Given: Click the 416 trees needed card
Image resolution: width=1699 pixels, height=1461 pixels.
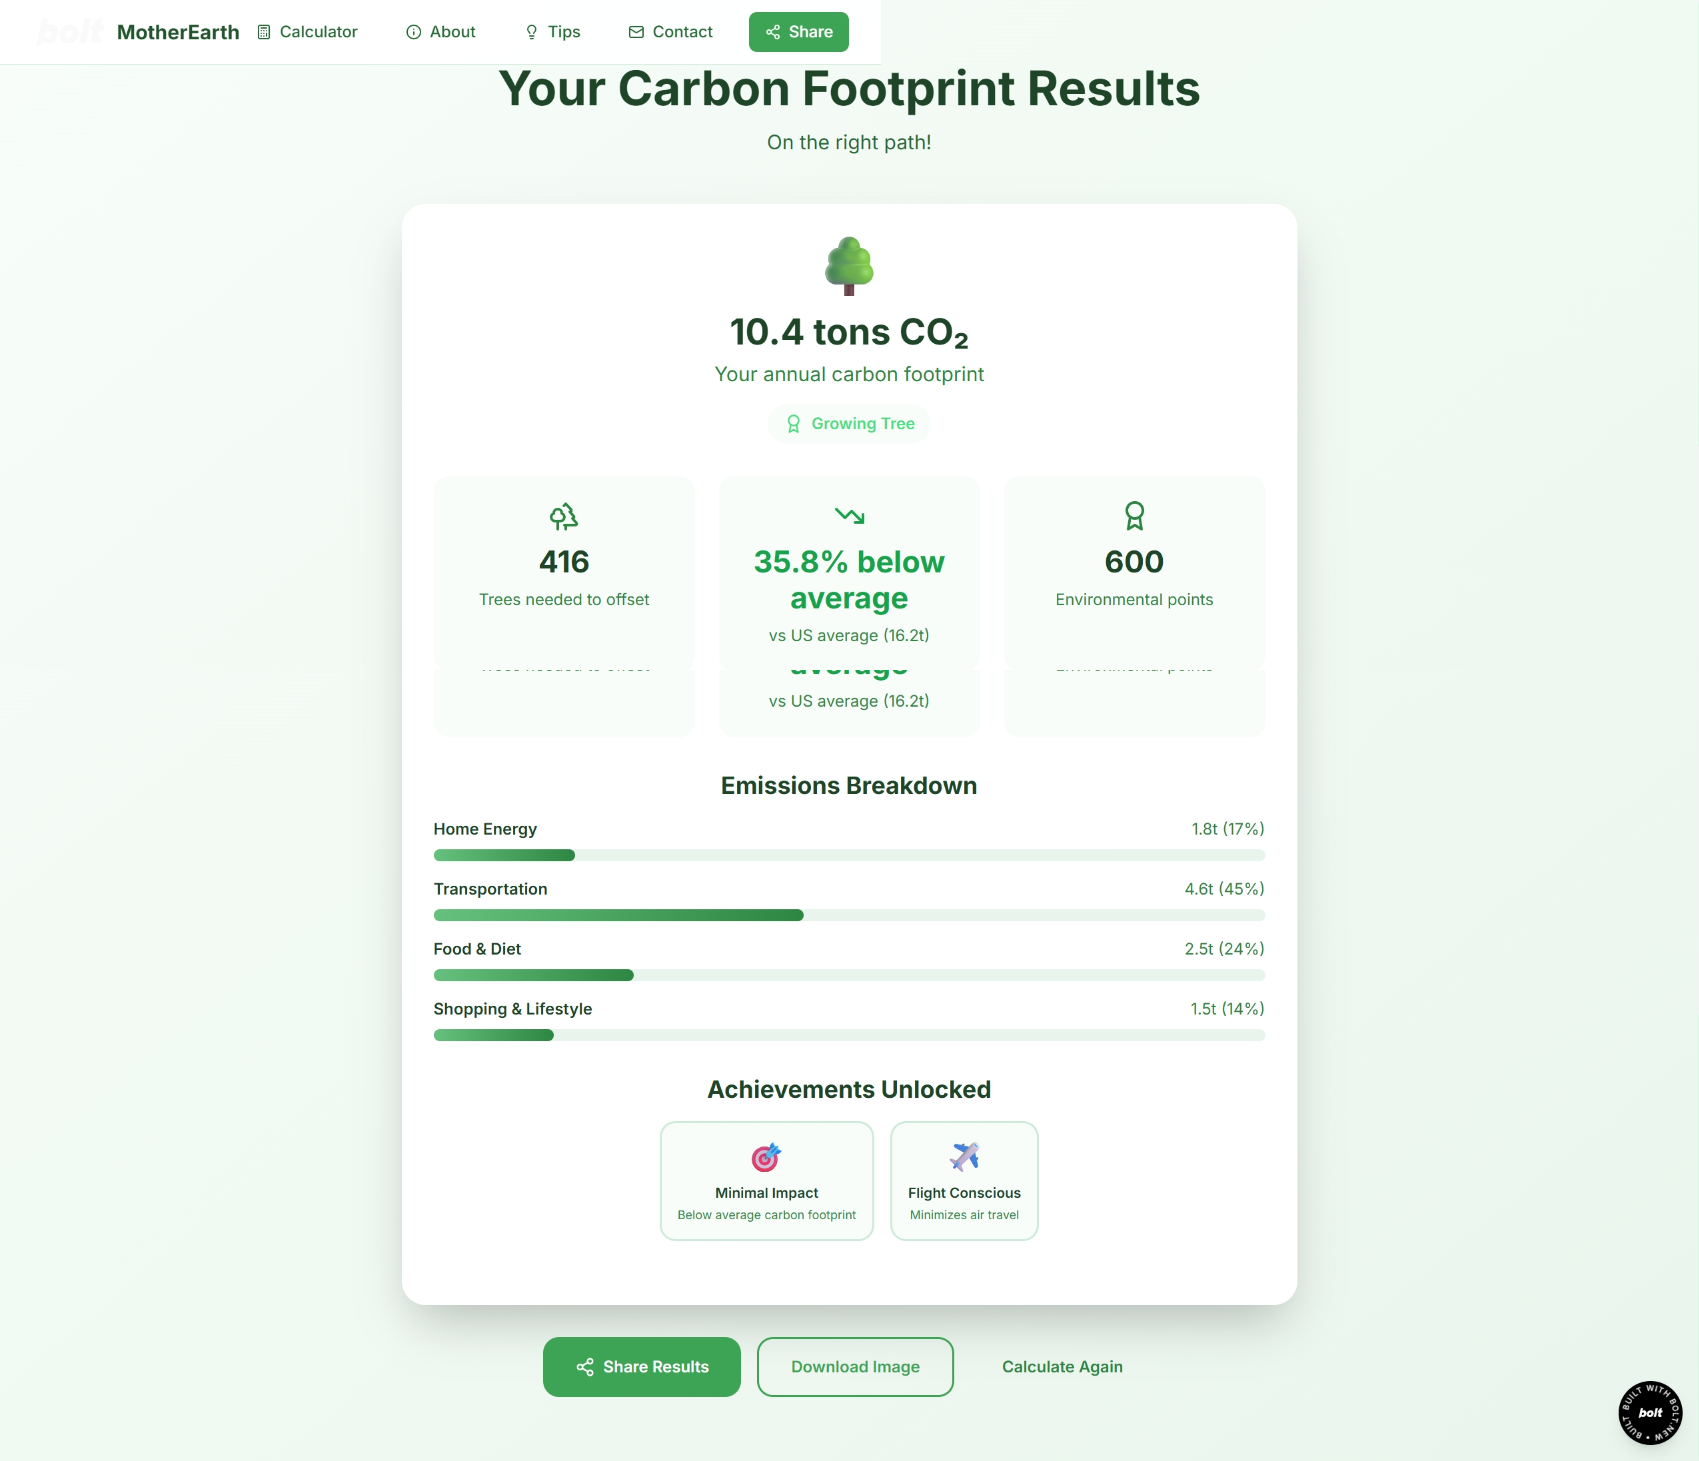Looking at the screenshot, I should click(564, 572).
